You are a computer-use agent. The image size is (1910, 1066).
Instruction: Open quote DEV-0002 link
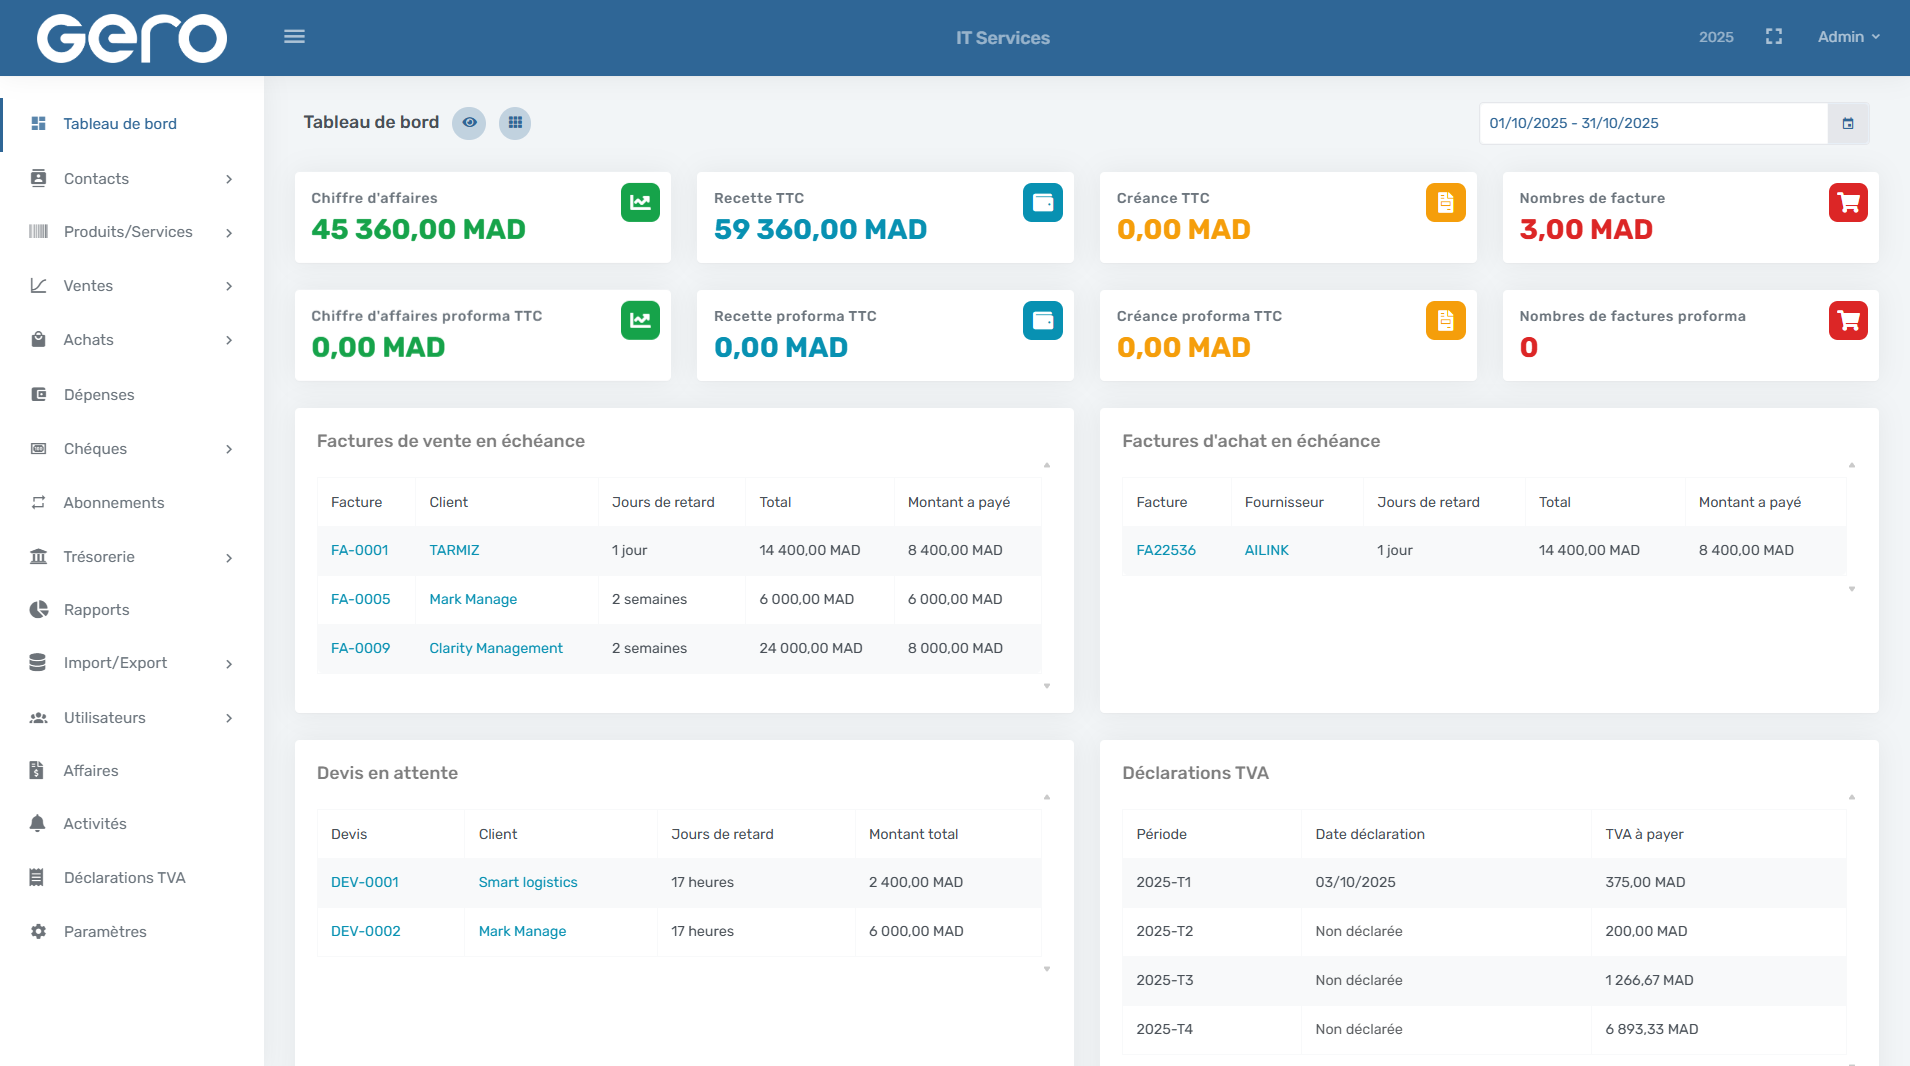click(x=365, y=931)
